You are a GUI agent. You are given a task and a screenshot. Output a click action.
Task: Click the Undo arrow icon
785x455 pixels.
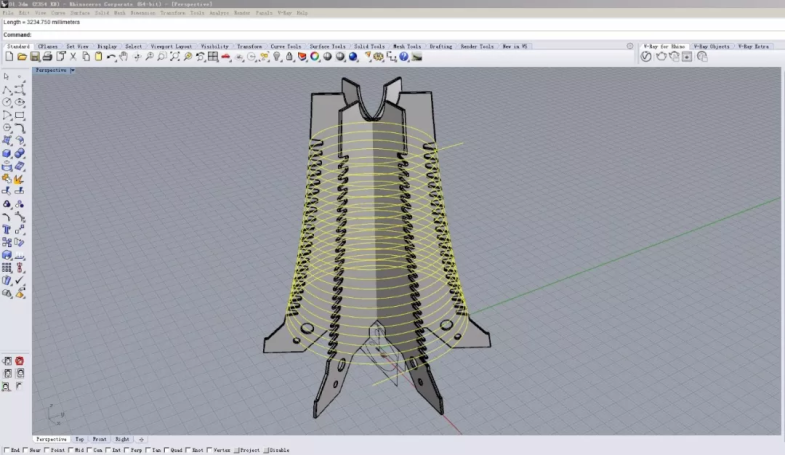110,57
